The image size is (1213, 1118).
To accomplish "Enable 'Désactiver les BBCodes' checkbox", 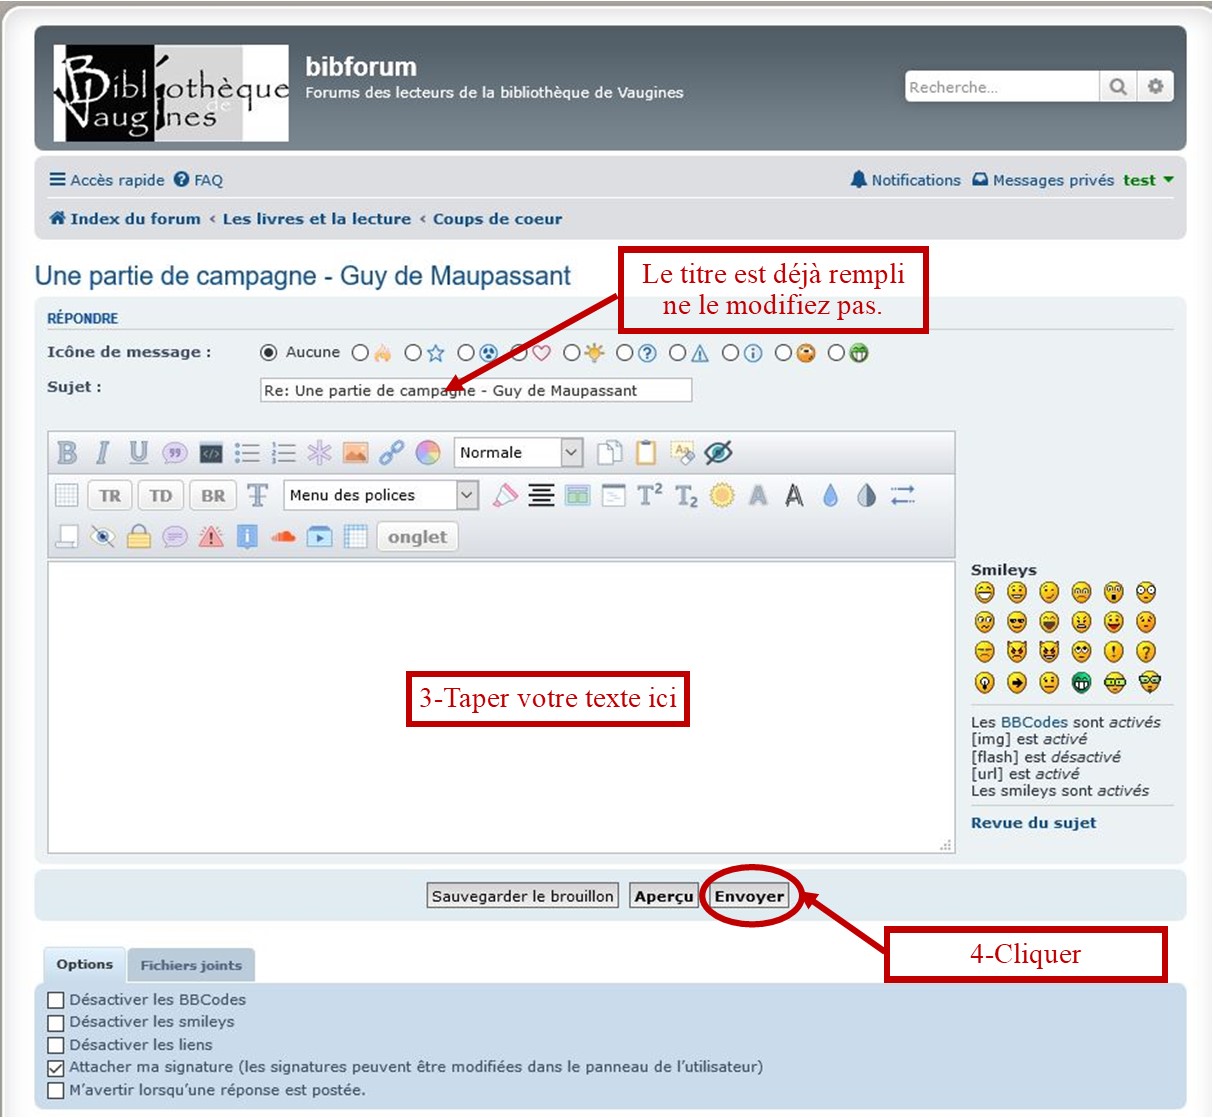I will [x=56, y=1000].
